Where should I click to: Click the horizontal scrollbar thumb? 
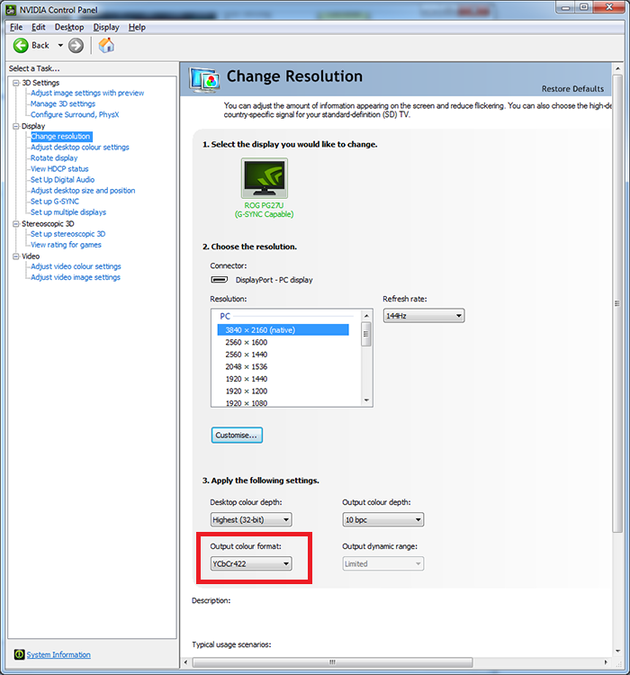coord(332,662)
